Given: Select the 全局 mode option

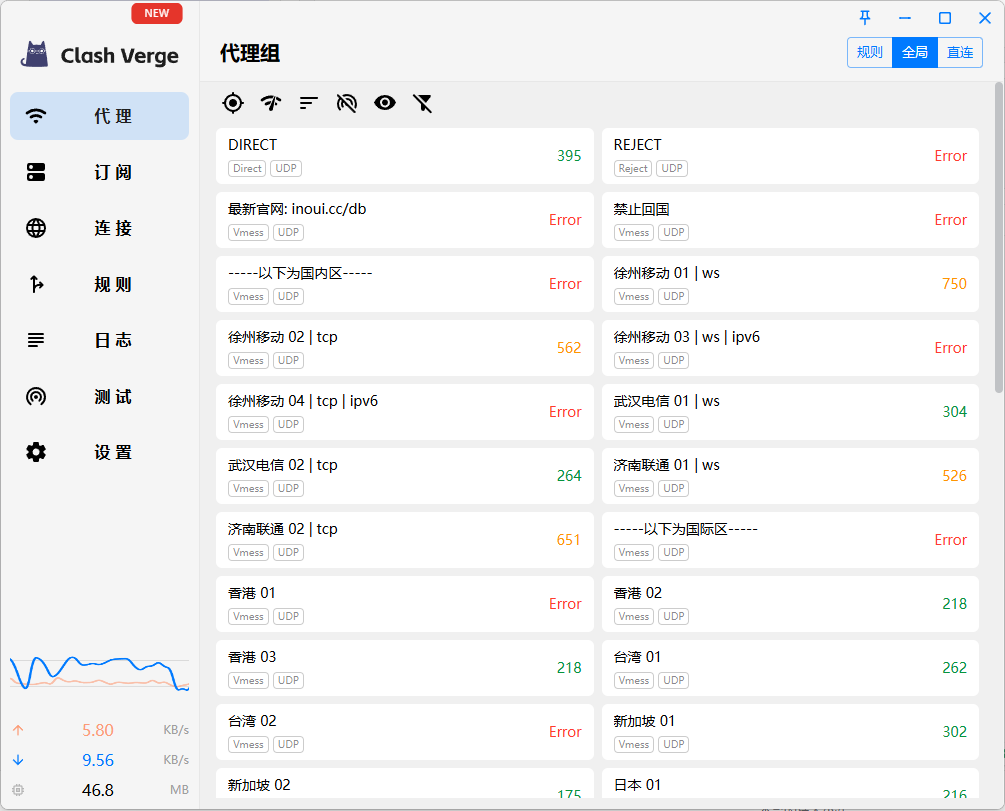Looking at the screenshot, I should click(x=914, y=51).
